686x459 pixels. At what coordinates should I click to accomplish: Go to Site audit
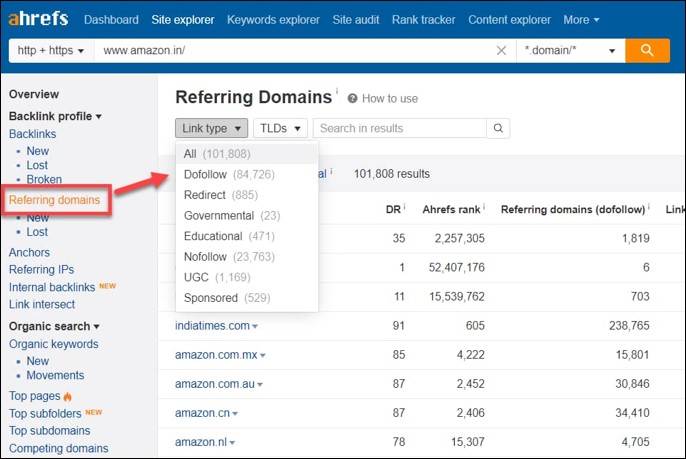point(356,20)
